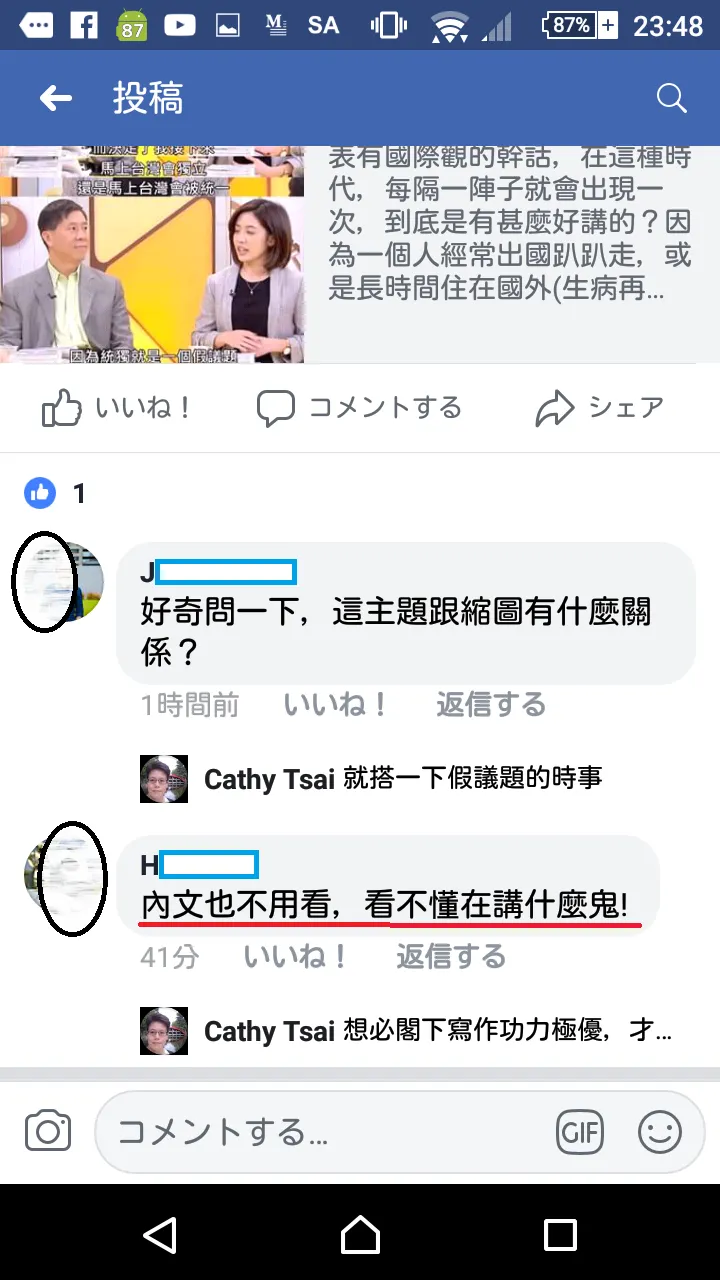The image size is (720, 1280).
Task: Open the emoji smiley picker
Action: click(660, 1132)
